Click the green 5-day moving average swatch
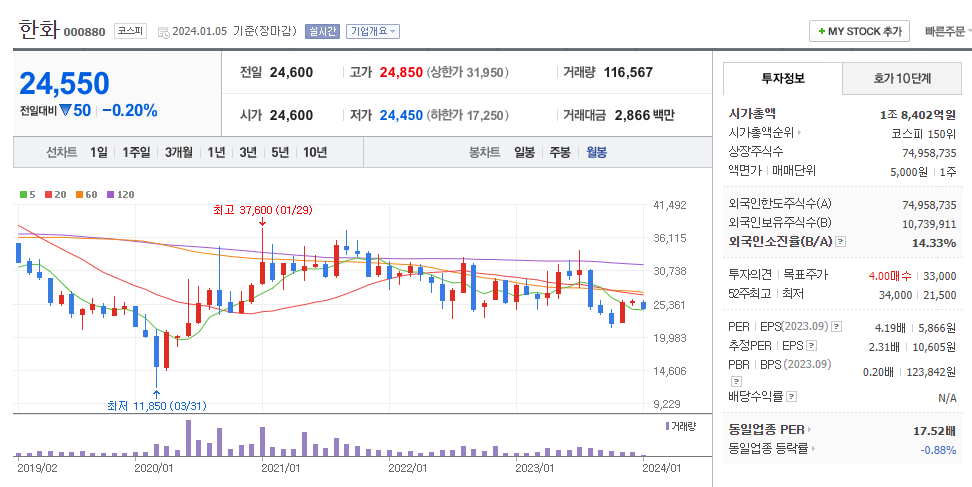 click(x=23, y=195)
